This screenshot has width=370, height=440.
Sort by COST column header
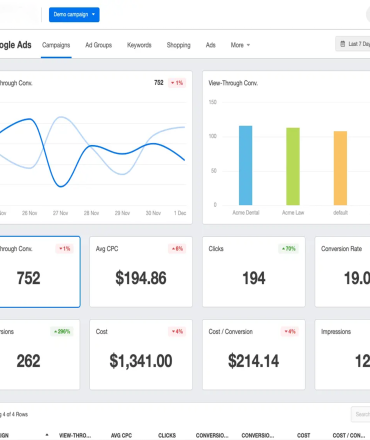tap(303, 435)
